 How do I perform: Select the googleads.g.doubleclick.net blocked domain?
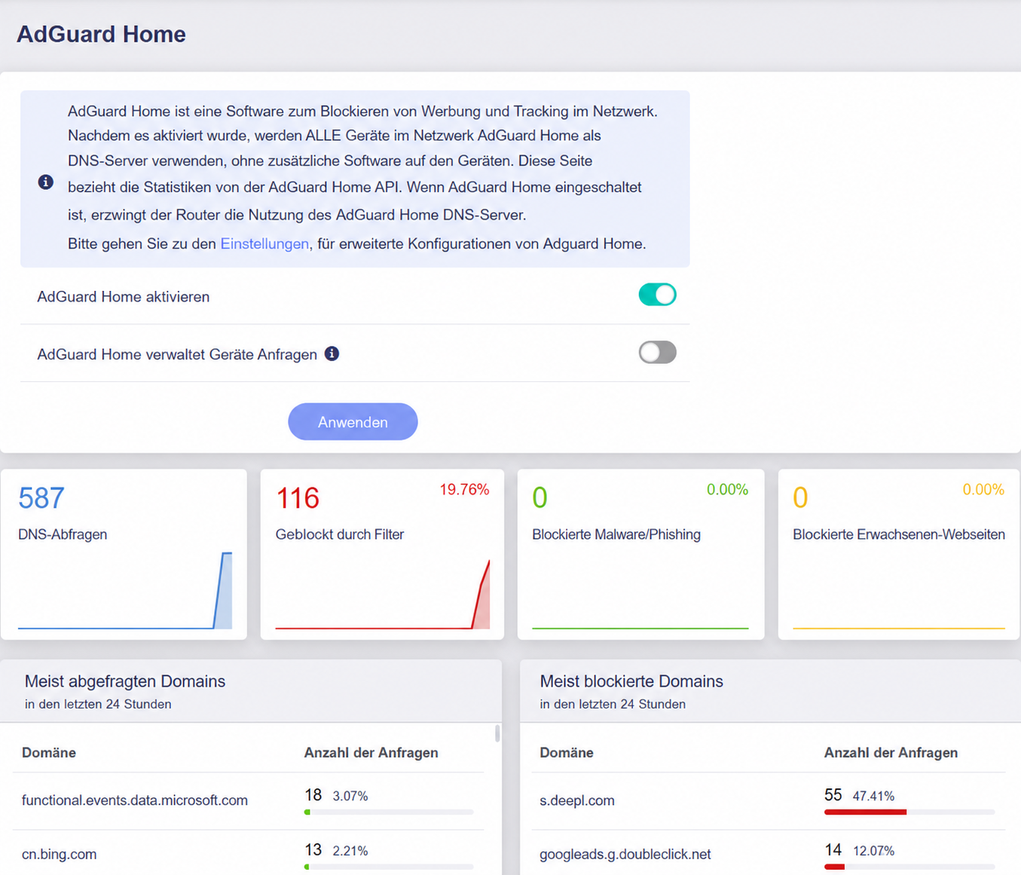(625, 854)
